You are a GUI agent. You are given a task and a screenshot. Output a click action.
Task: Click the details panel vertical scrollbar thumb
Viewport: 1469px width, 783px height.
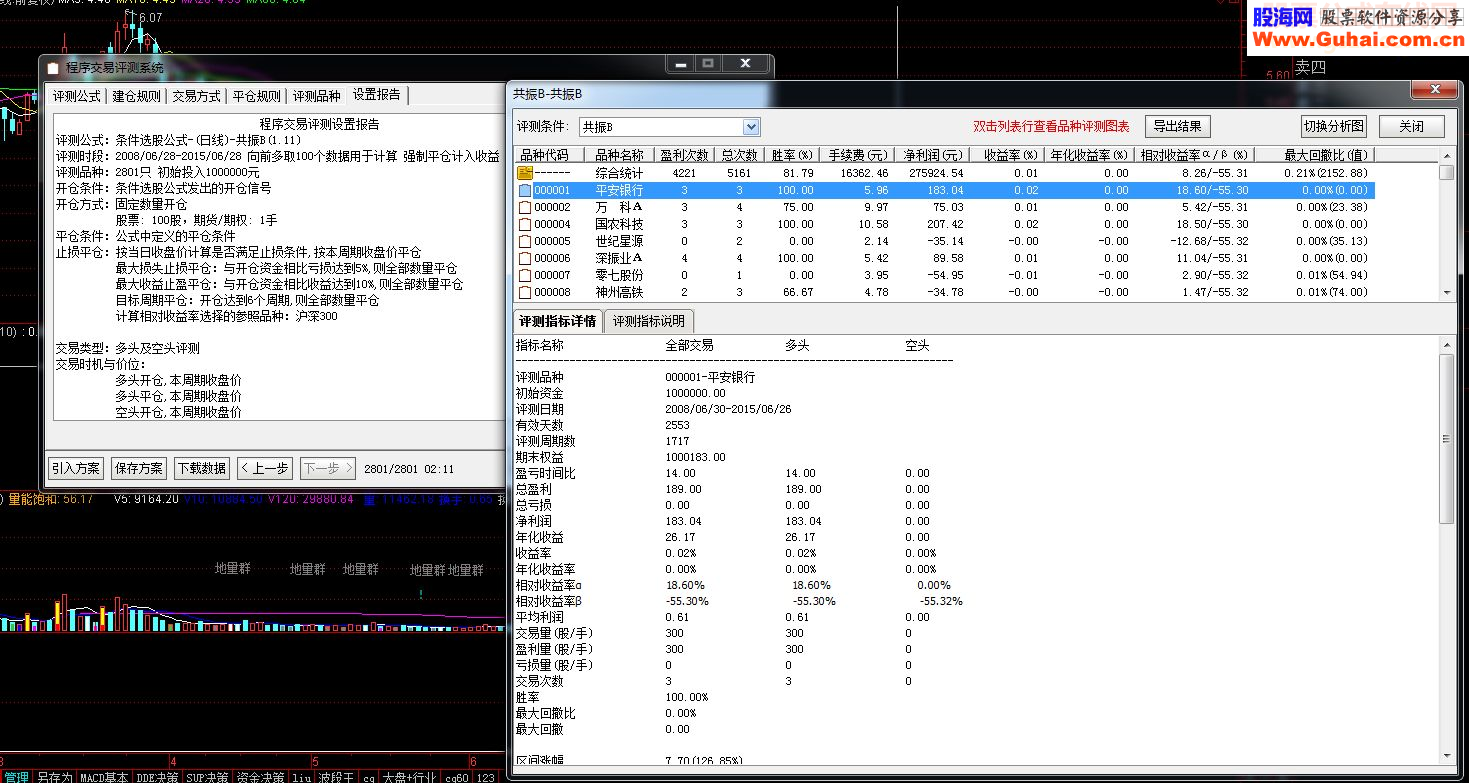1446,439
